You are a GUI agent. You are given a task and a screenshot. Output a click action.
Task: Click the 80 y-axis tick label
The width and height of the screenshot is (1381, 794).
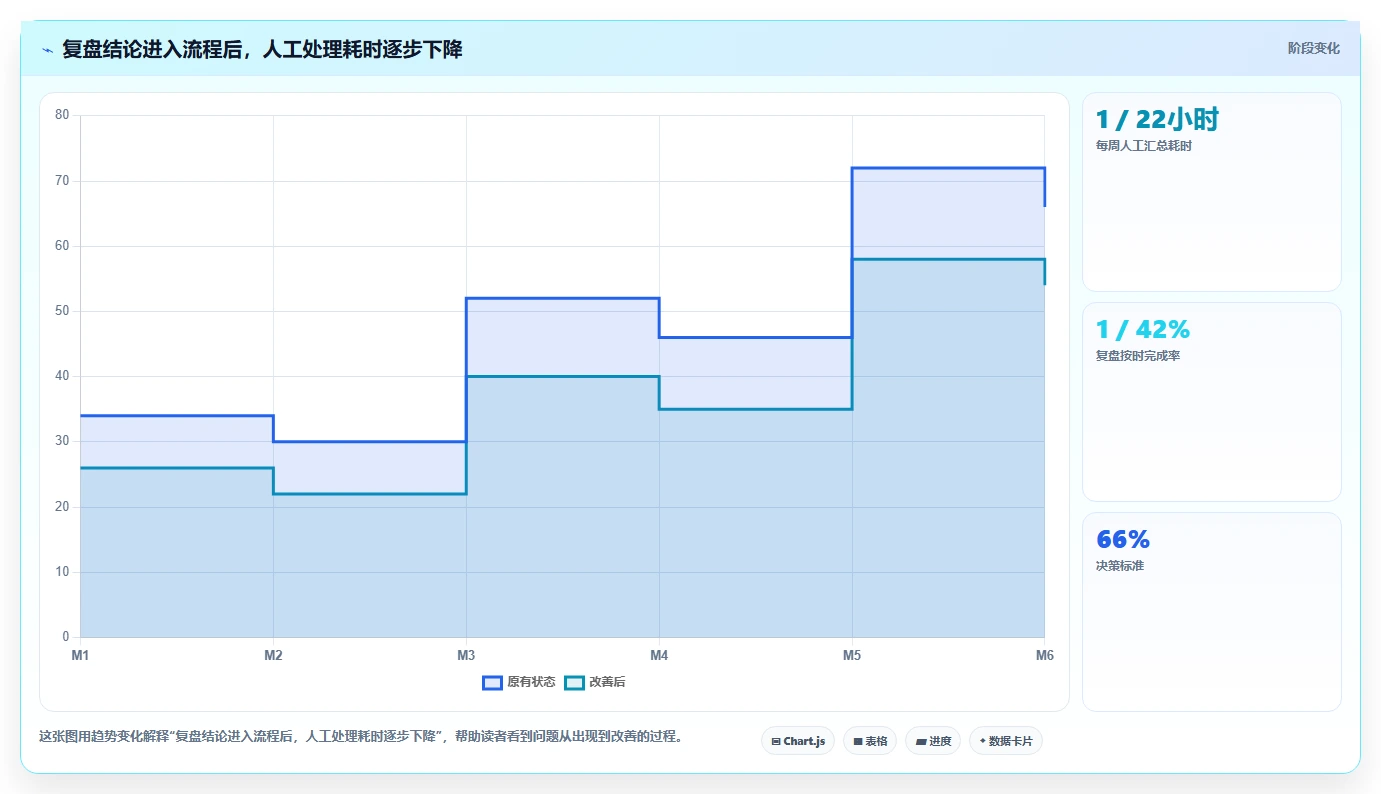pyautogui.click(x=62, y=115)
